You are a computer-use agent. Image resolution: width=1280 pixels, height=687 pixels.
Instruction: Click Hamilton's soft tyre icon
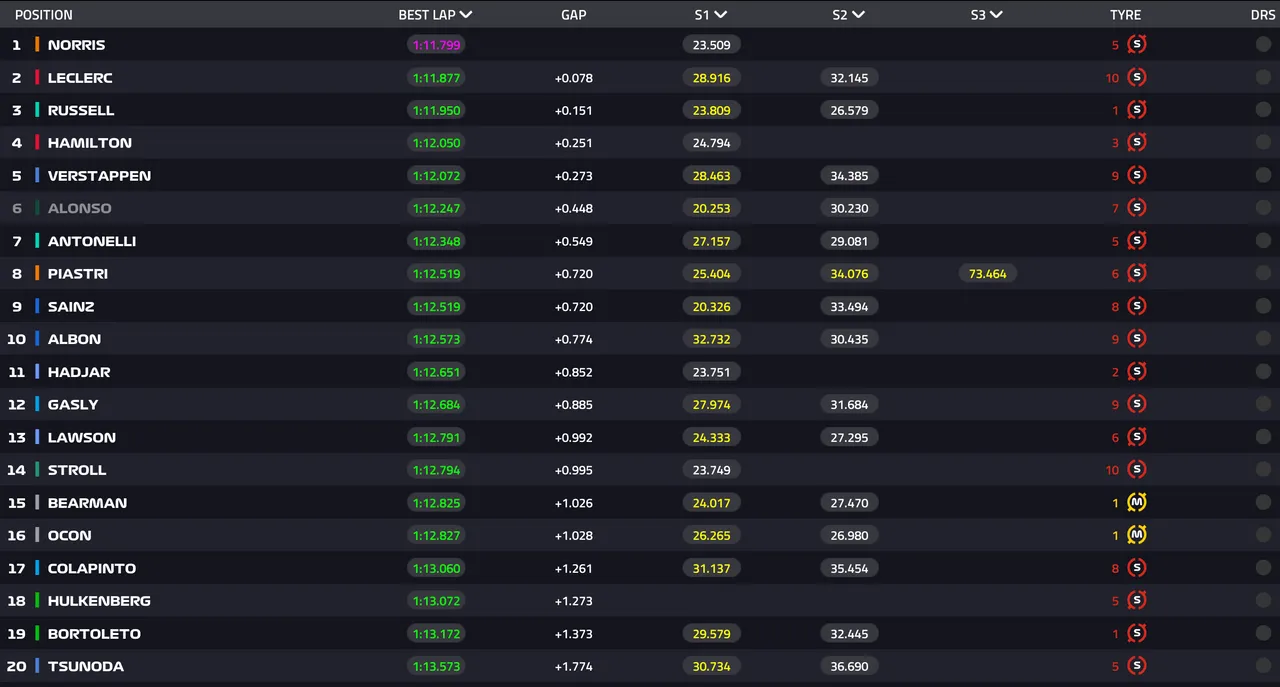(1136, 143)
